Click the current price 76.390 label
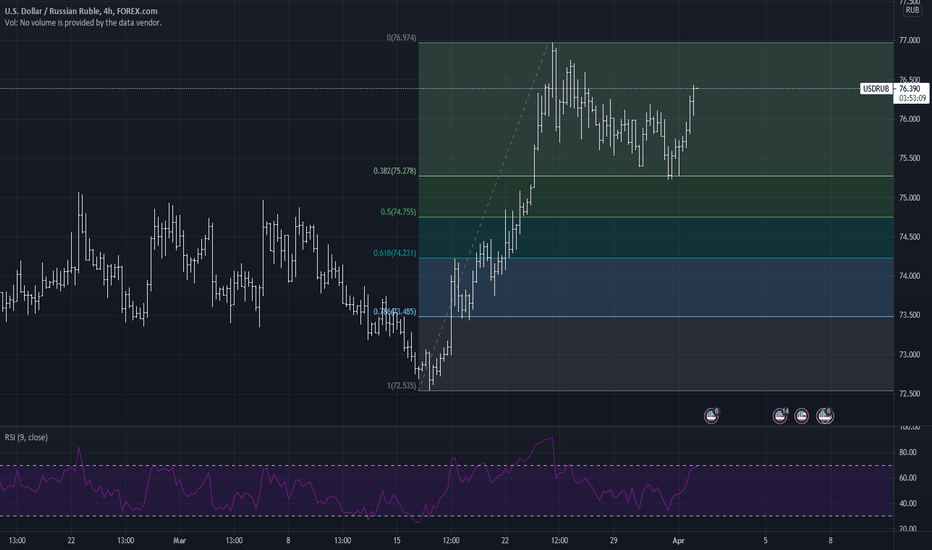 tap(910, 89)
